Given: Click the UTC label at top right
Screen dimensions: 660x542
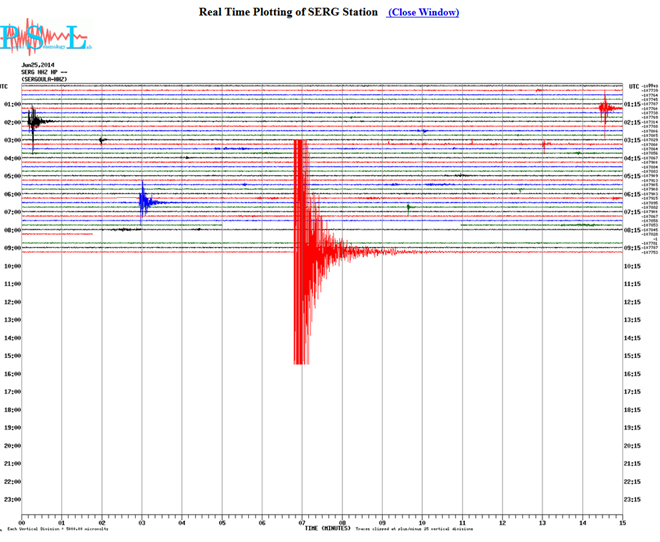Looking at the screenshot, I should [634, 87].
